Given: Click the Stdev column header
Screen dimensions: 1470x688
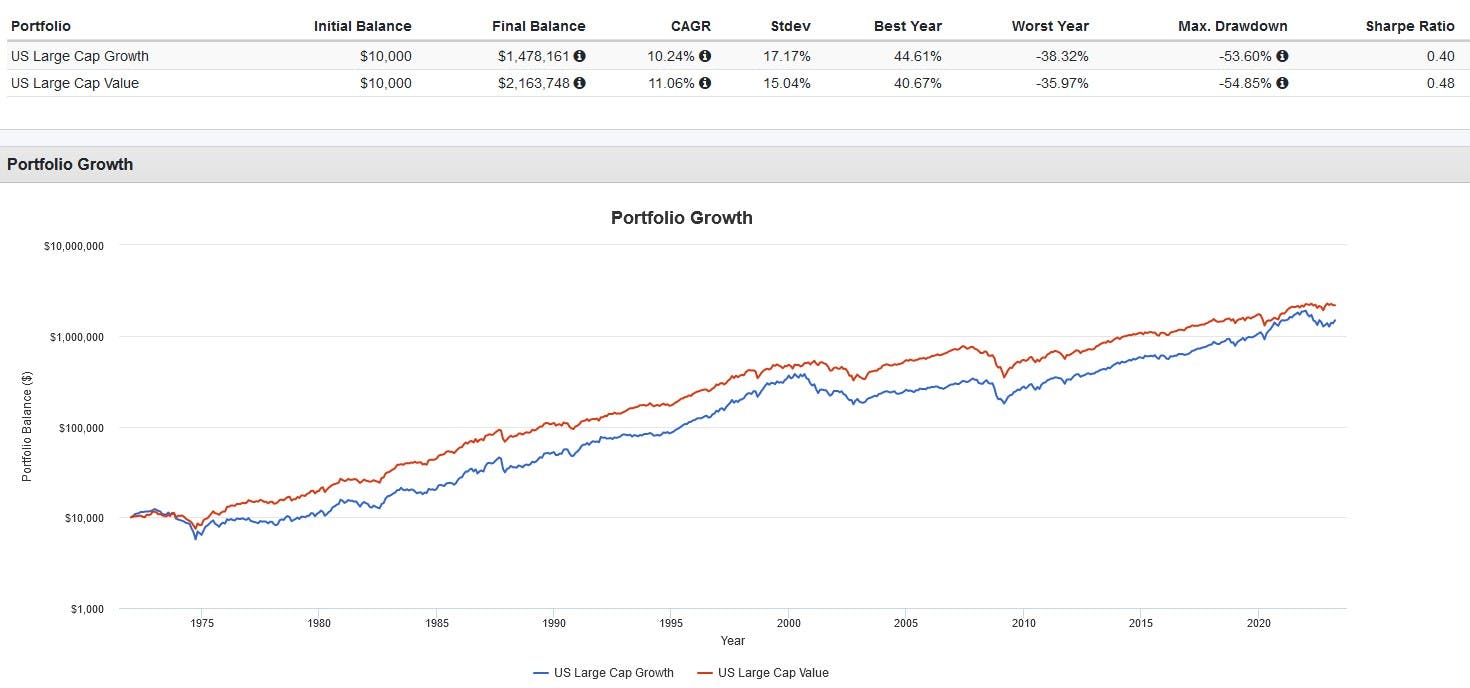Looking at the screenshot, I should 791,26.
